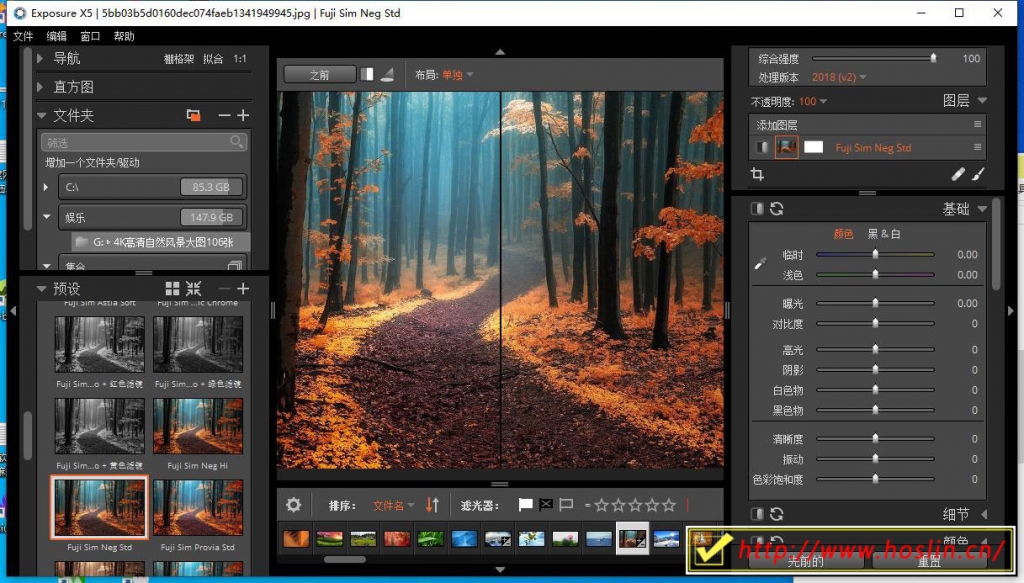Viewport: 1024px width, 583px height.
Task: Click the 色彩饱和度 slider handle
Action: click(876, 479)
